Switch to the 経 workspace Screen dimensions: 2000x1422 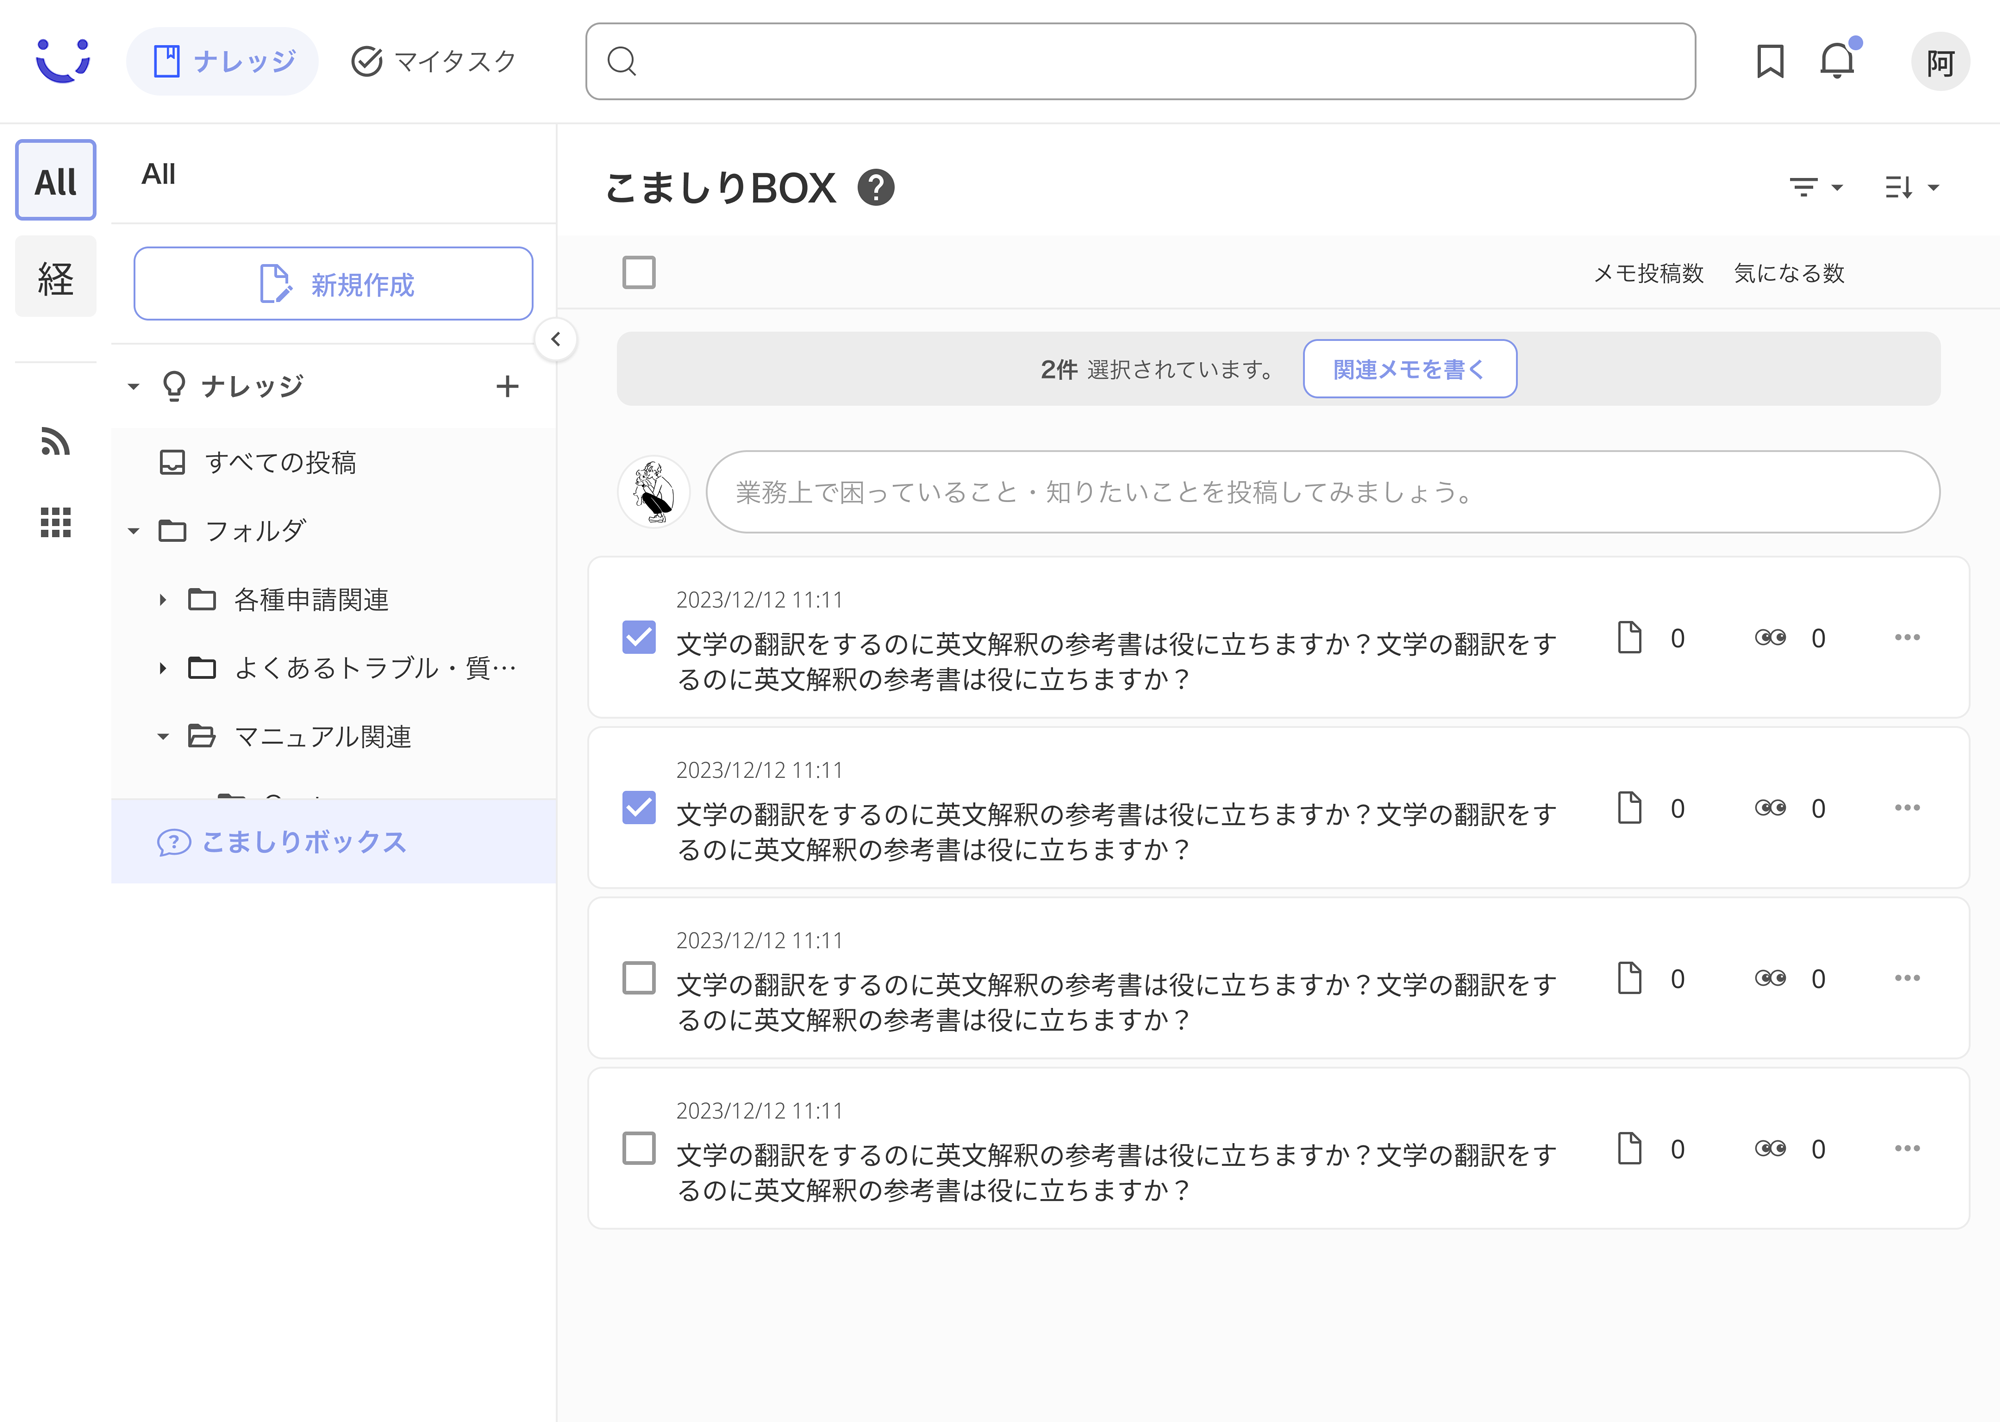pos(55,277)
